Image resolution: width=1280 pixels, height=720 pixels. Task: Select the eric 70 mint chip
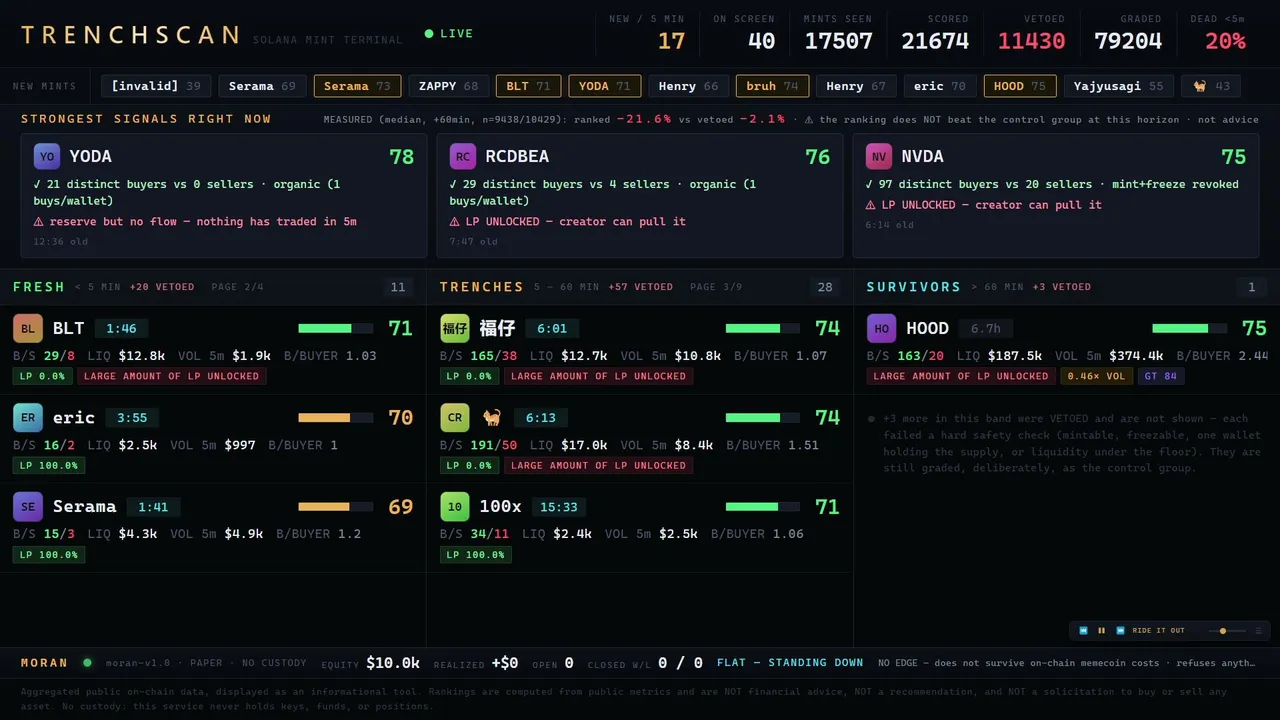click(x=940, y=86)
